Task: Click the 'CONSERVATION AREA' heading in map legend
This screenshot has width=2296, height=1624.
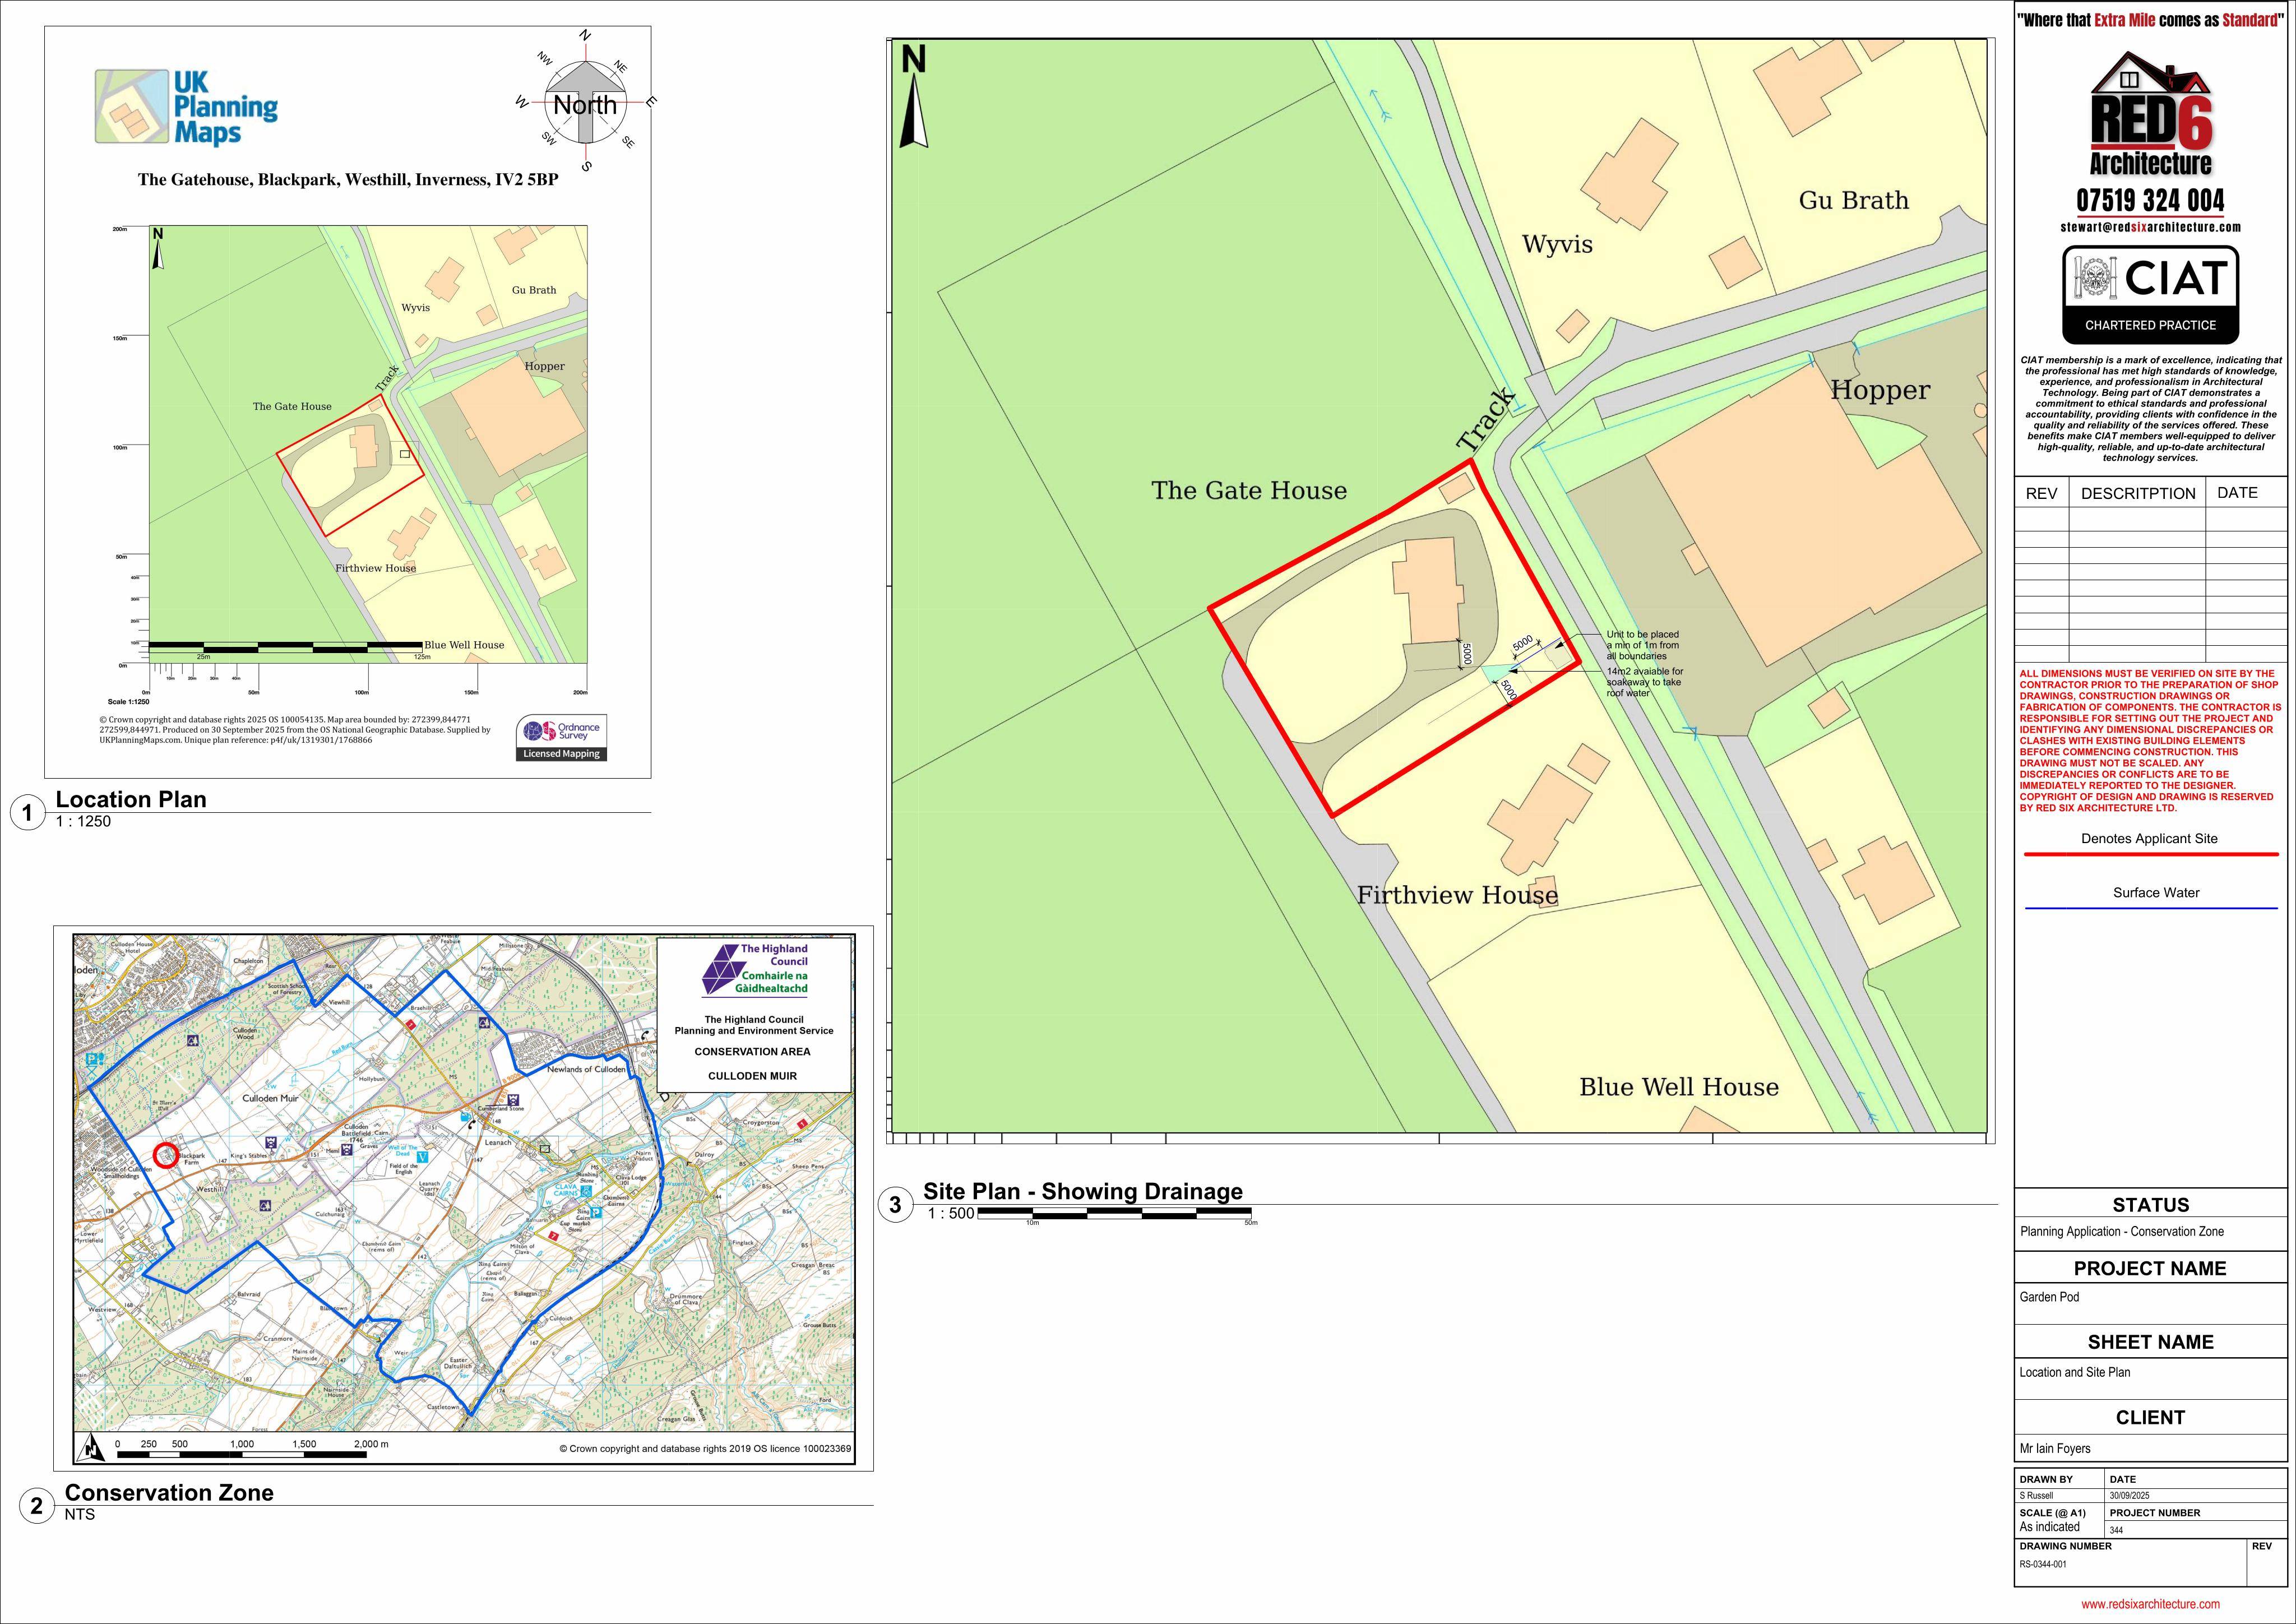Action: point(753,1052)
